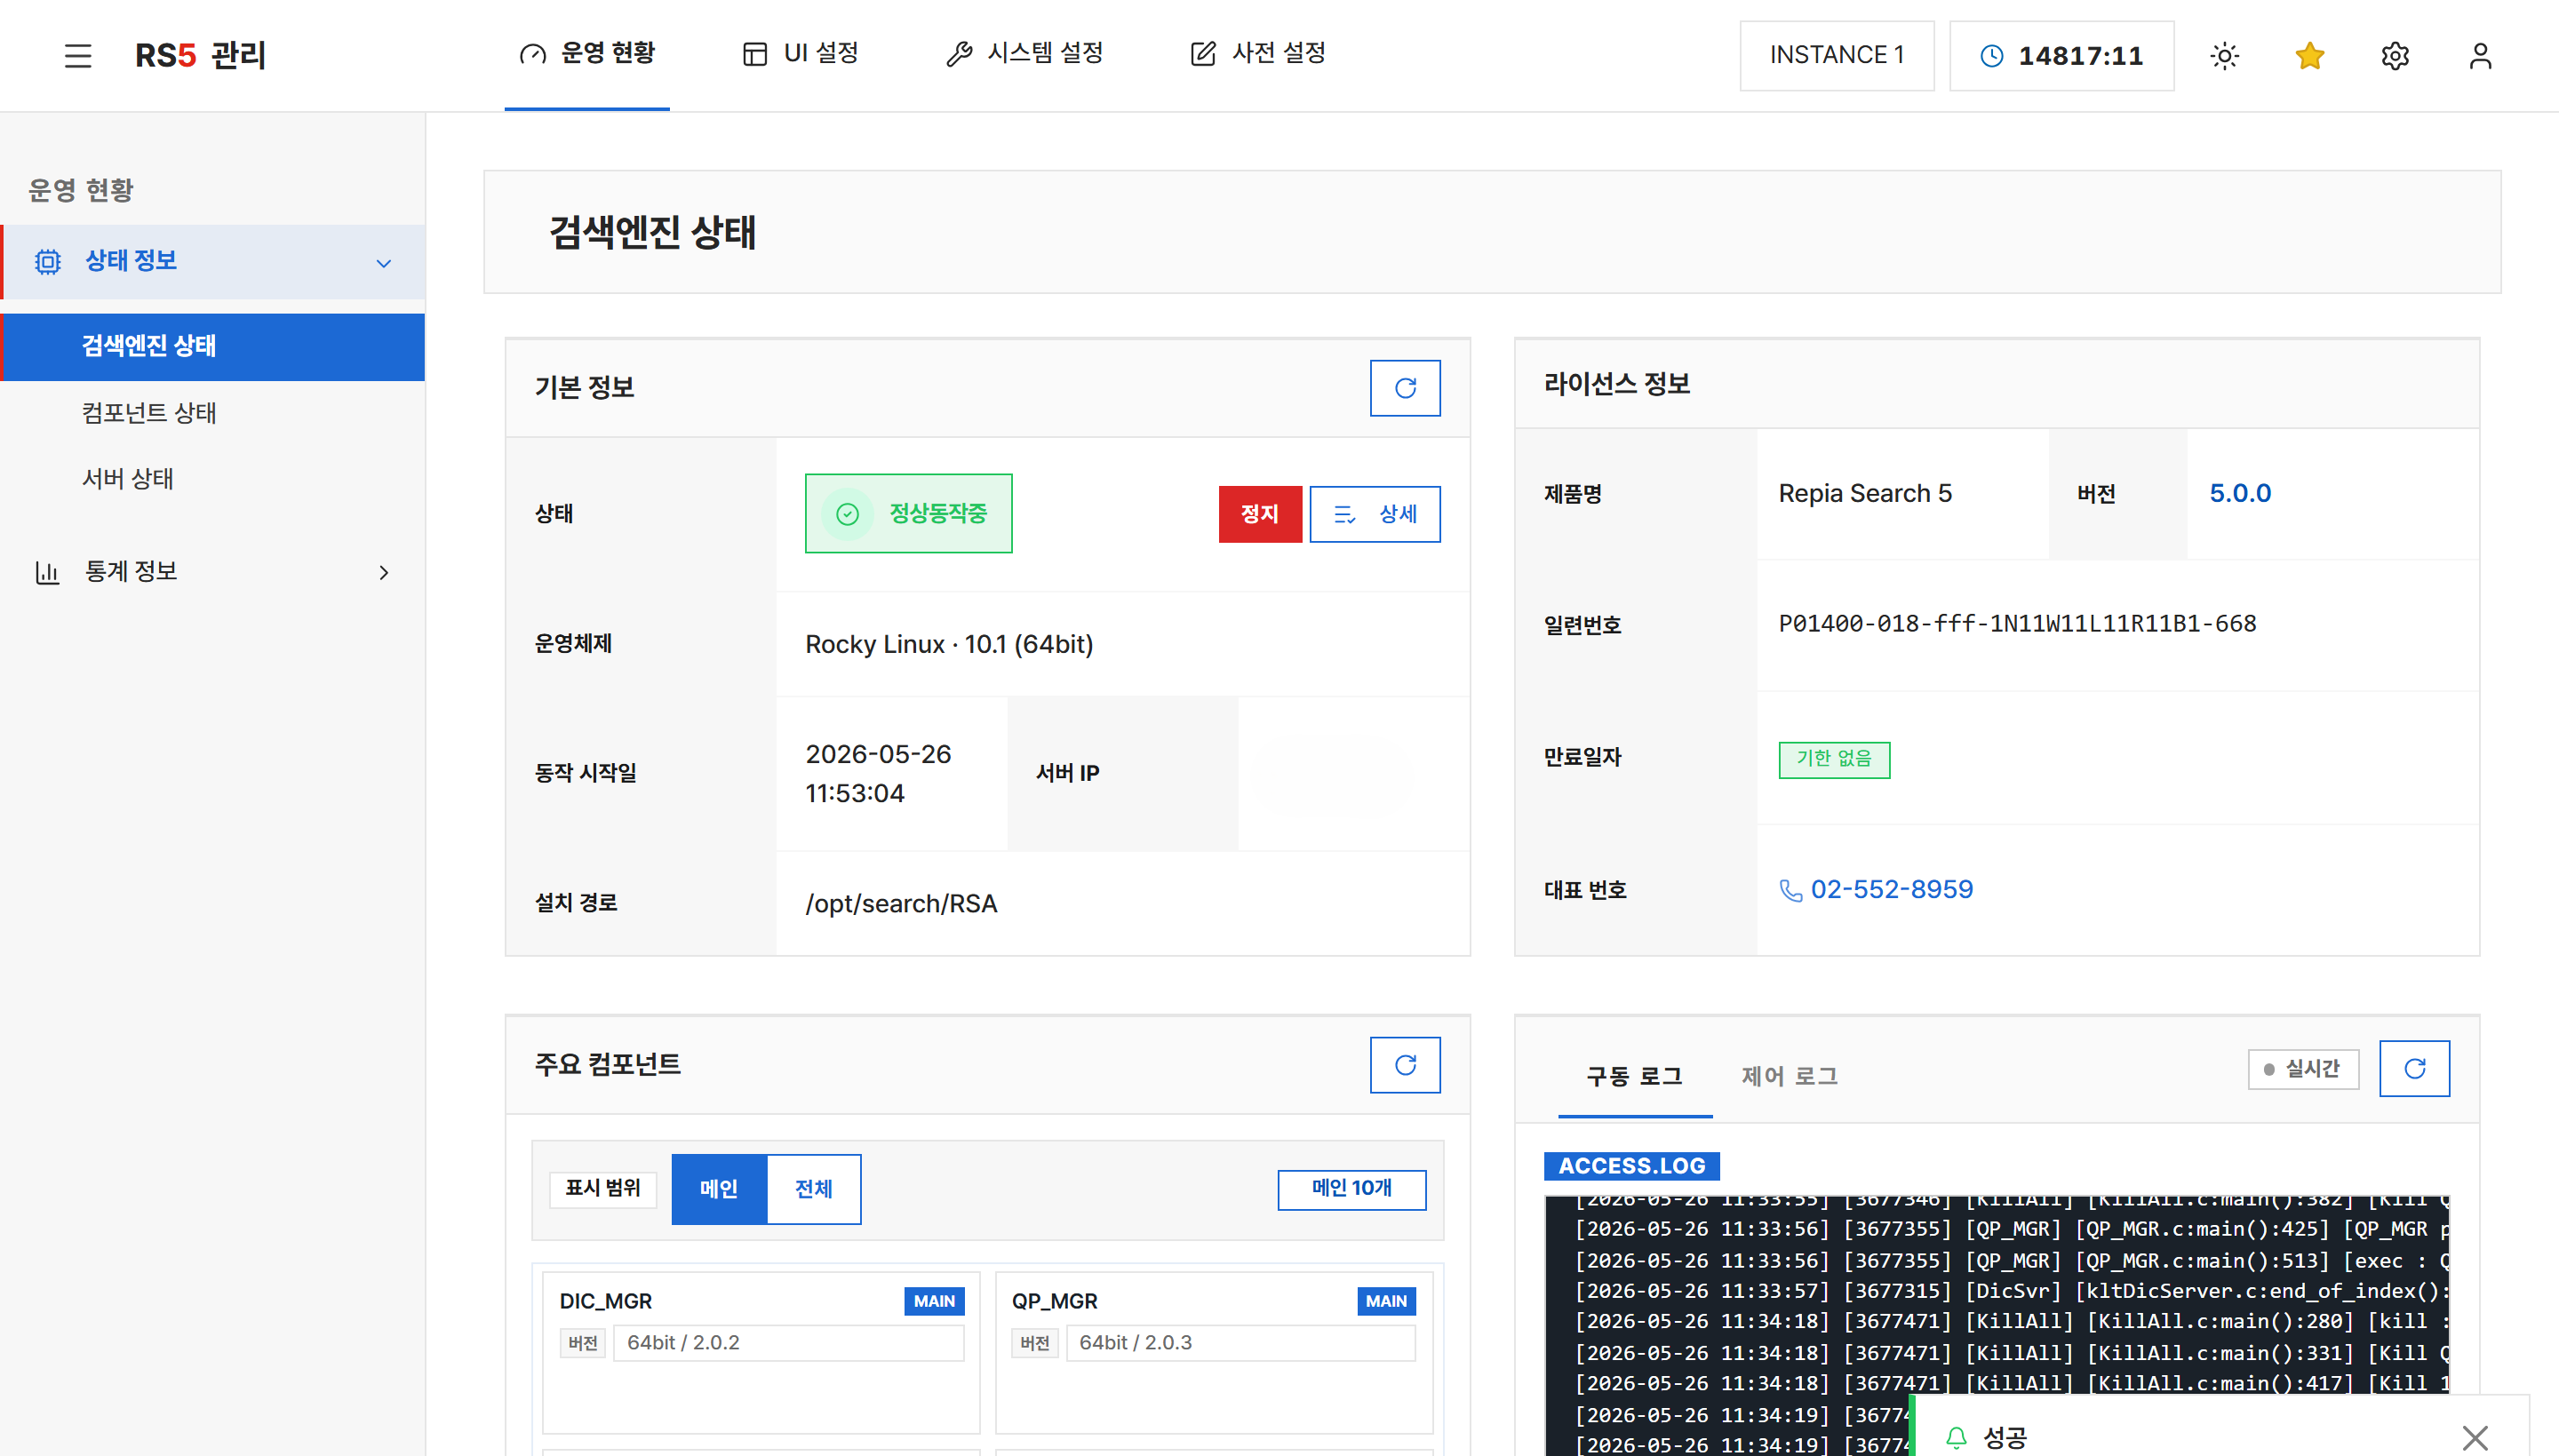Click the 표시 범위 label
2559x1456 pixels.
tap(602, 1189)
